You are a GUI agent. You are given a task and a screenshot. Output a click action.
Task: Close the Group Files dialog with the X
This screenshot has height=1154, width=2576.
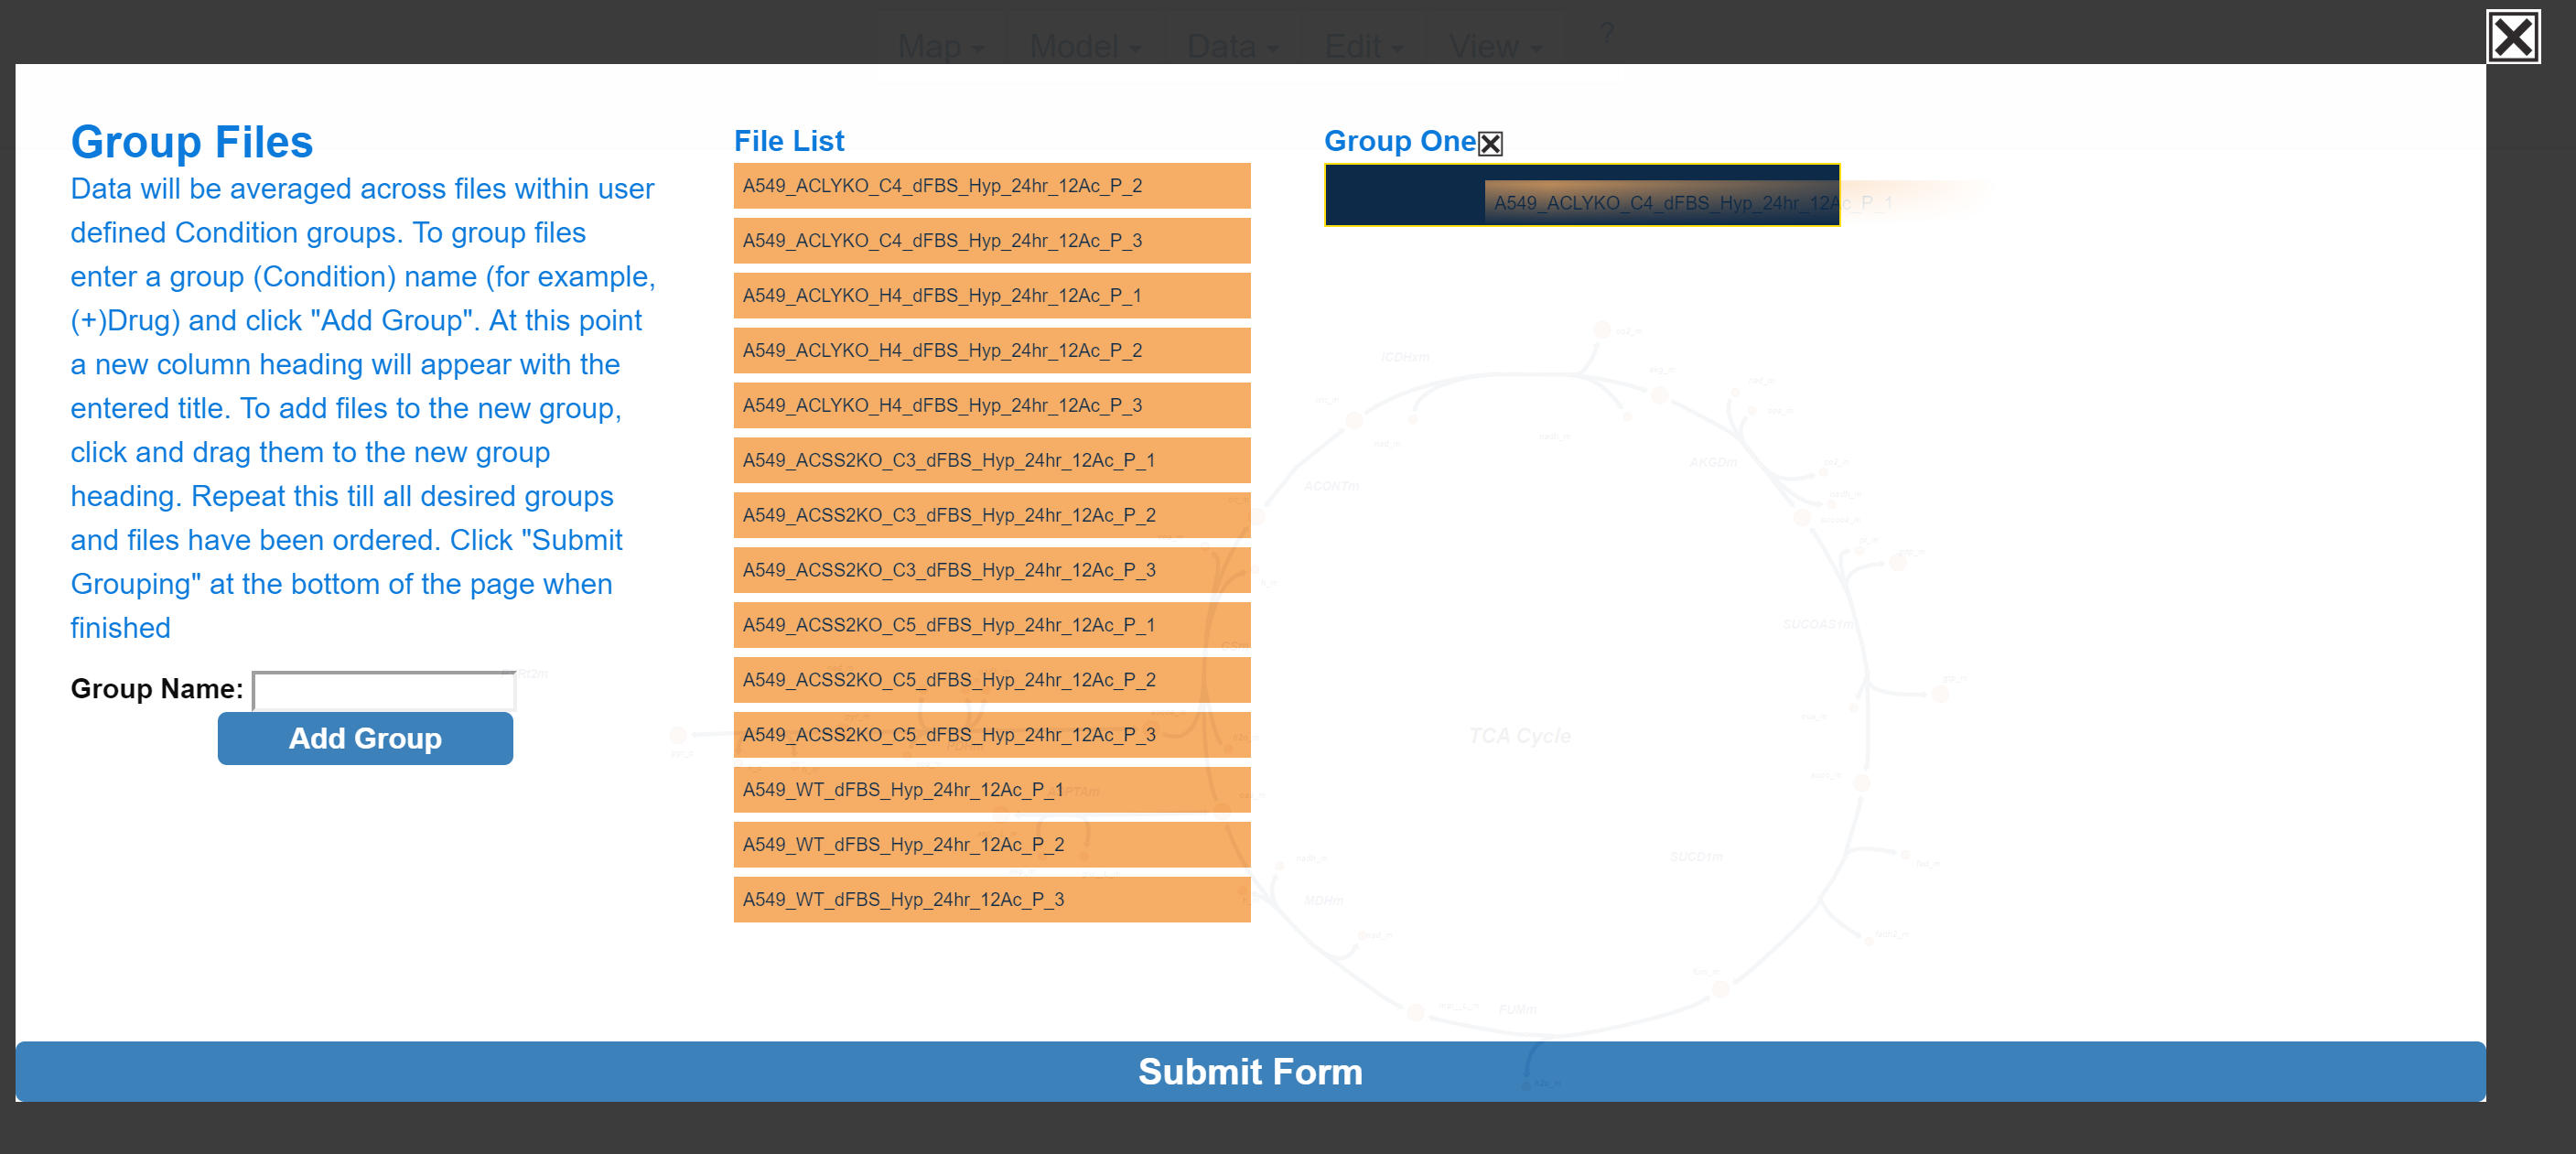pyautogui.click(x=2513, y=37)
